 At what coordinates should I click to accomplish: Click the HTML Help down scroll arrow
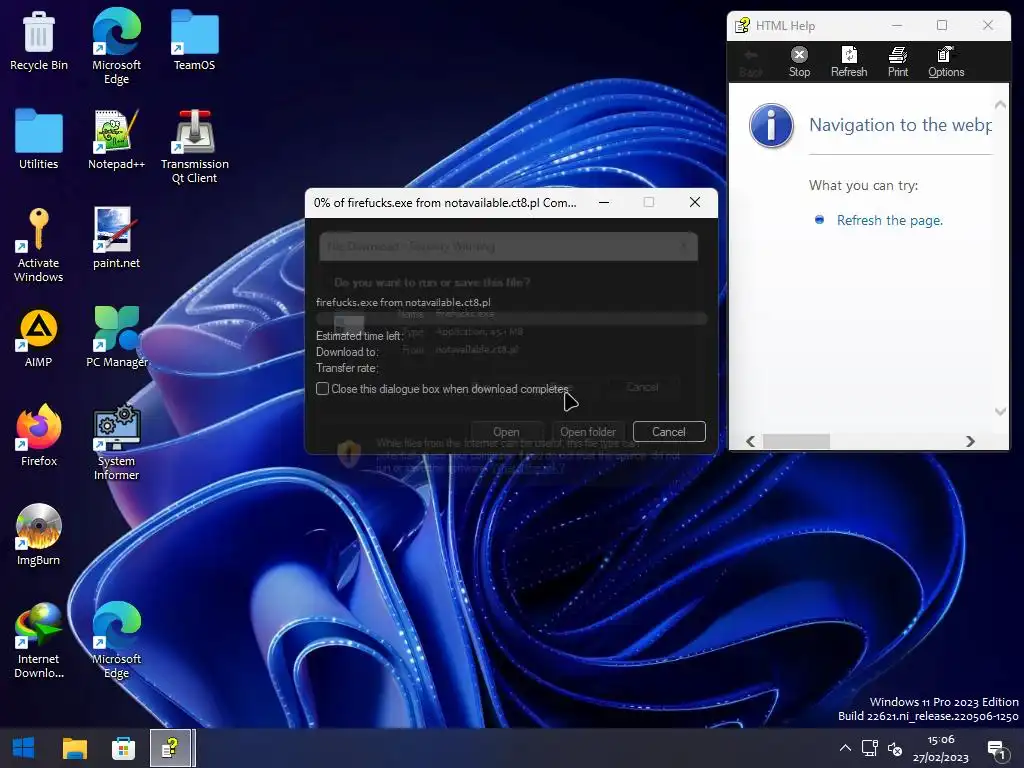[x=1000, y=411]
